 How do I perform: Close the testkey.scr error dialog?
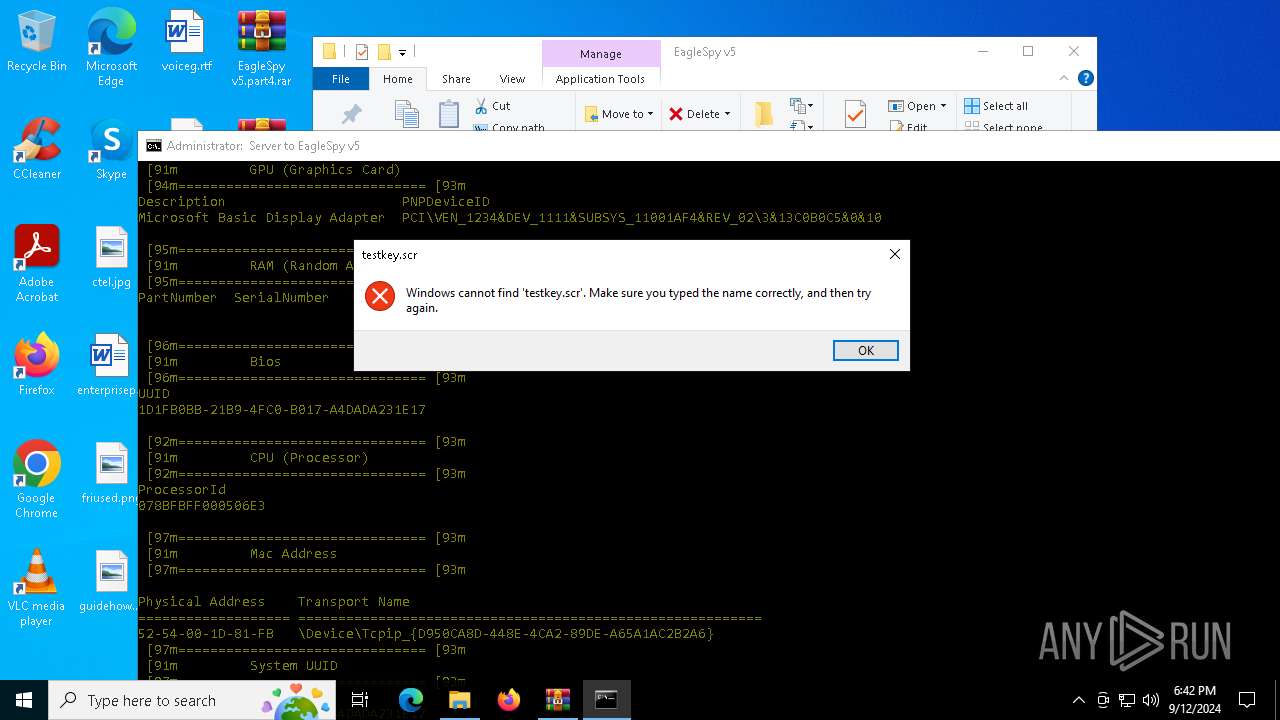pos(895,254)
